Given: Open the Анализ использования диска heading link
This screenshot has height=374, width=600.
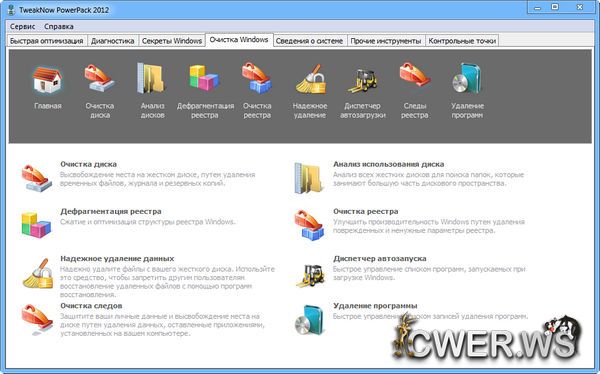Looking at the screenshot, I should tap(388, 164).
